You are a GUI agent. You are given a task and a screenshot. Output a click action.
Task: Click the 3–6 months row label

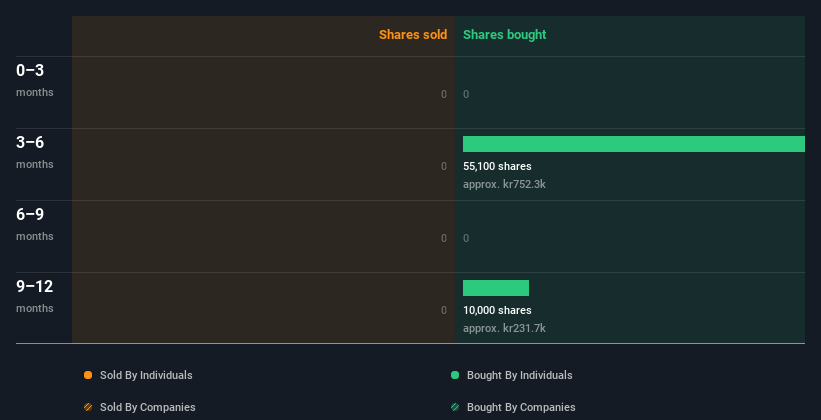[35, 152]
